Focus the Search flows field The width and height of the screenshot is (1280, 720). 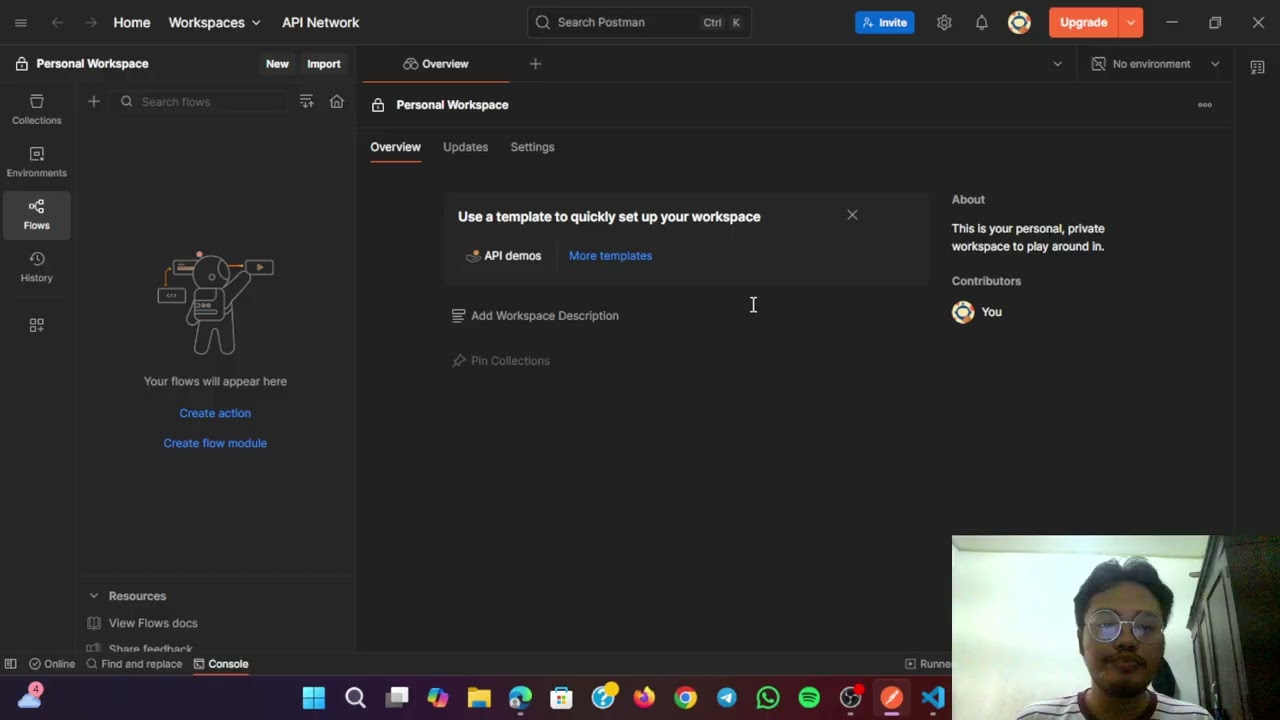(x=200, y=101)
